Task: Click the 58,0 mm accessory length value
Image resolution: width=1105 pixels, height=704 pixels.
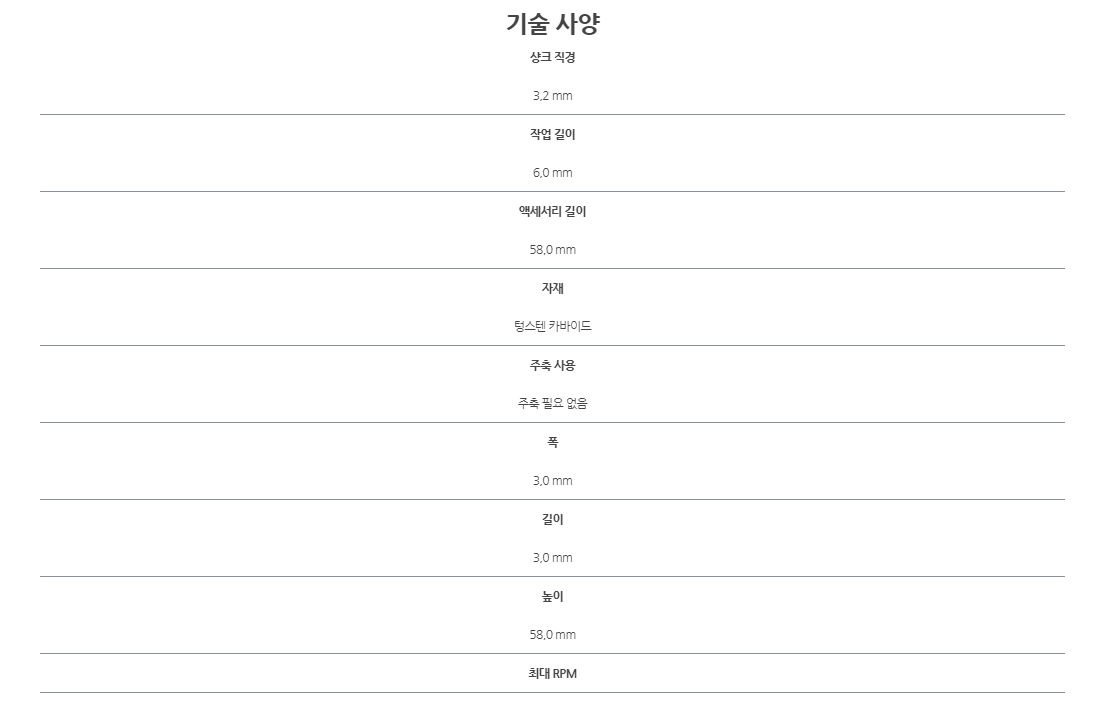Action: pyautogui.click(x=552, y=249)
